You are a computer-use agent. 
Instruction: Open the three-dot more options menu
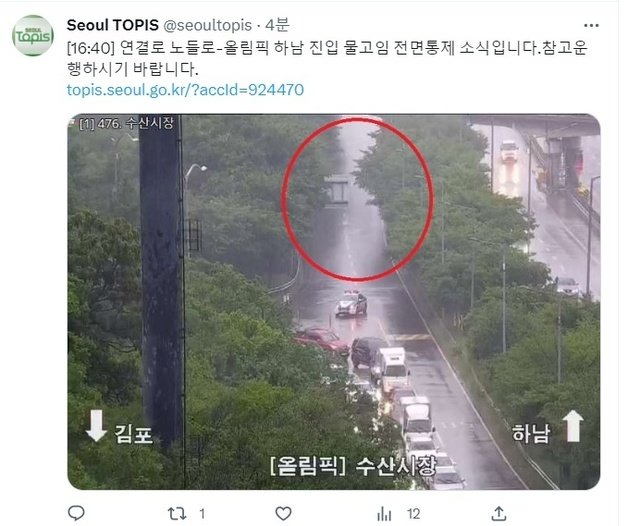(591, 26)
